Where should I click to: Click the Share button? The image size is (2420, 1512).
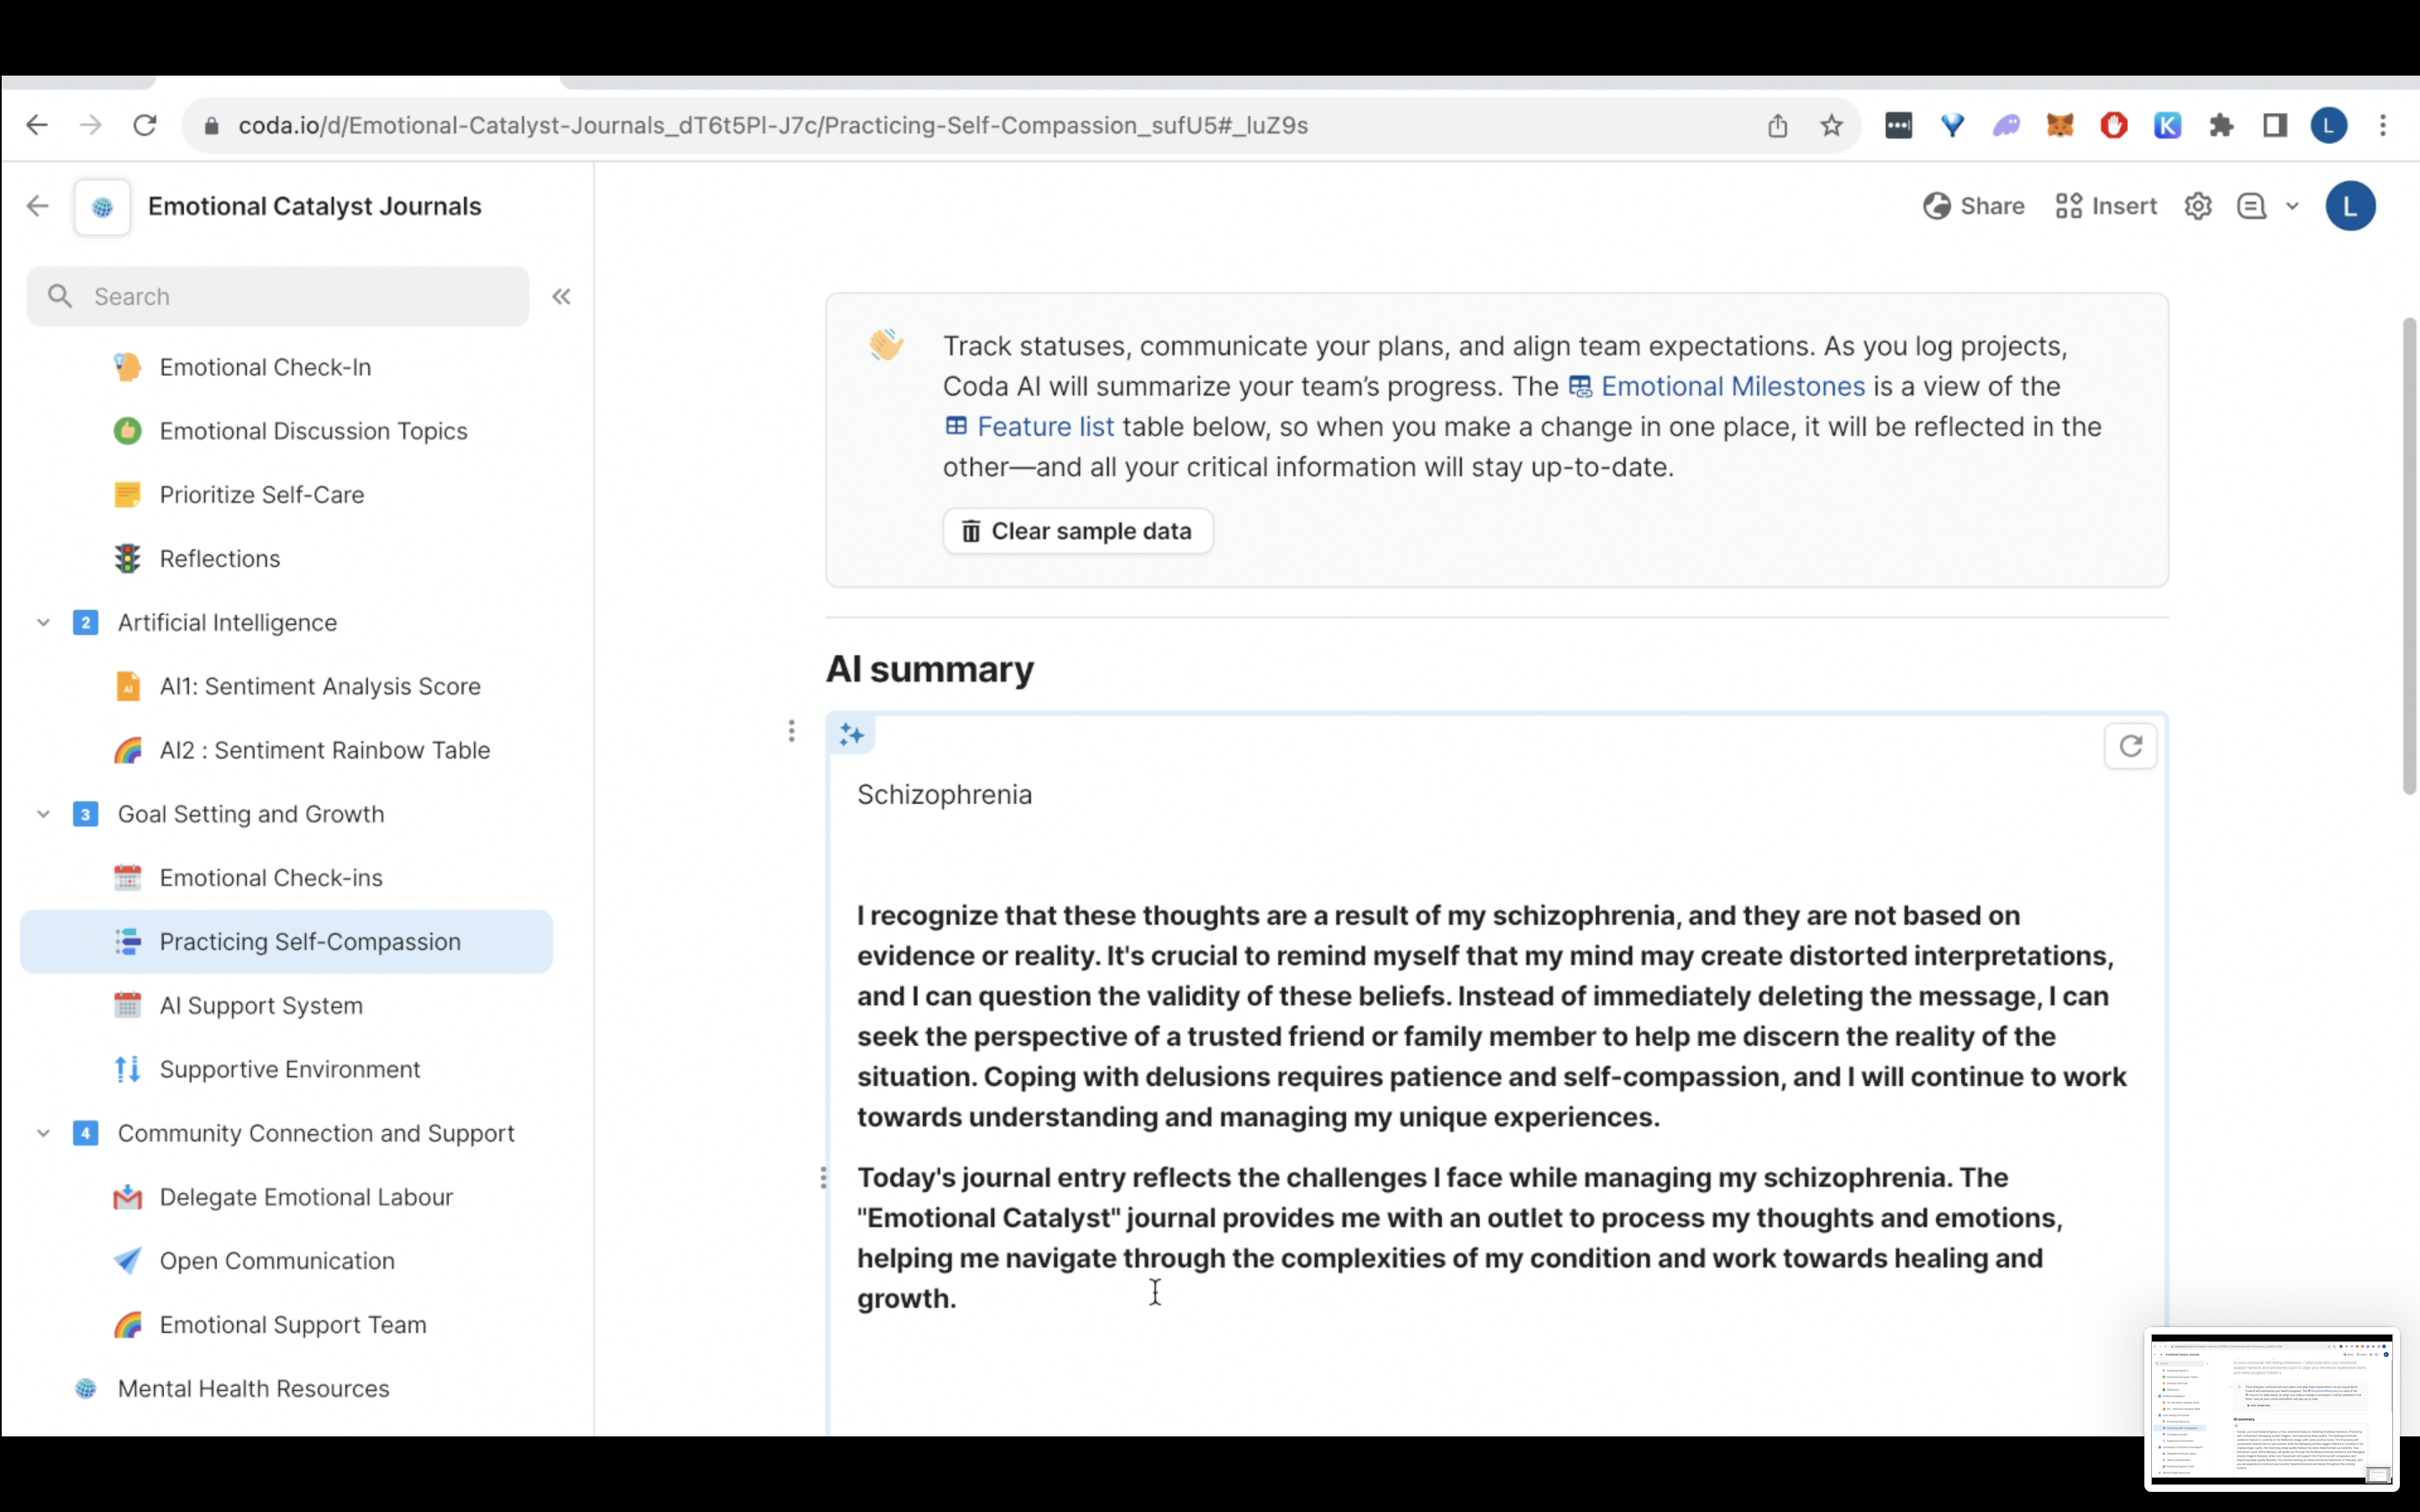click(x=1974, y=206)
